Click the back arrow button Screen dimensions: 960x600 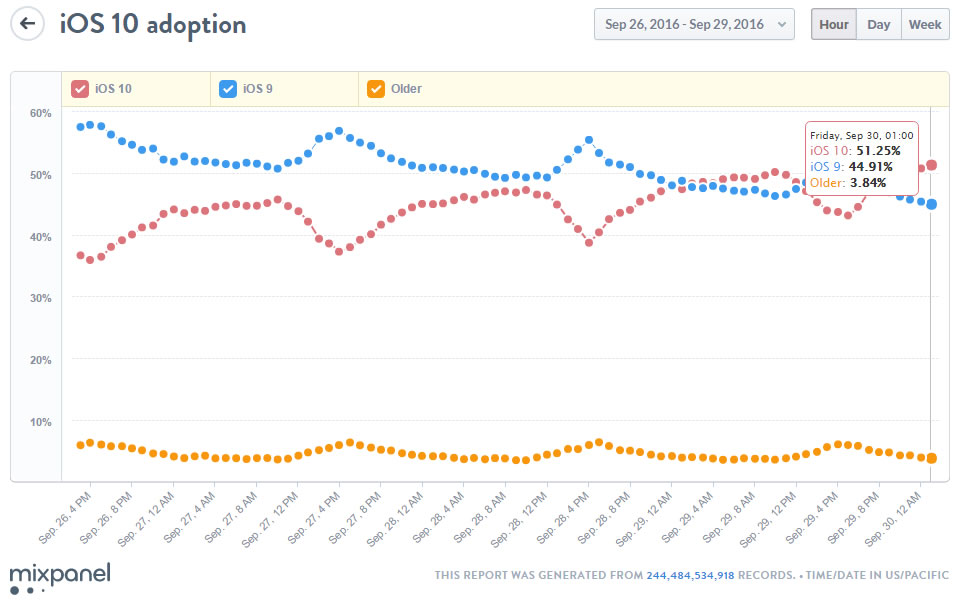pyautogui.click(x=27, y=23)
